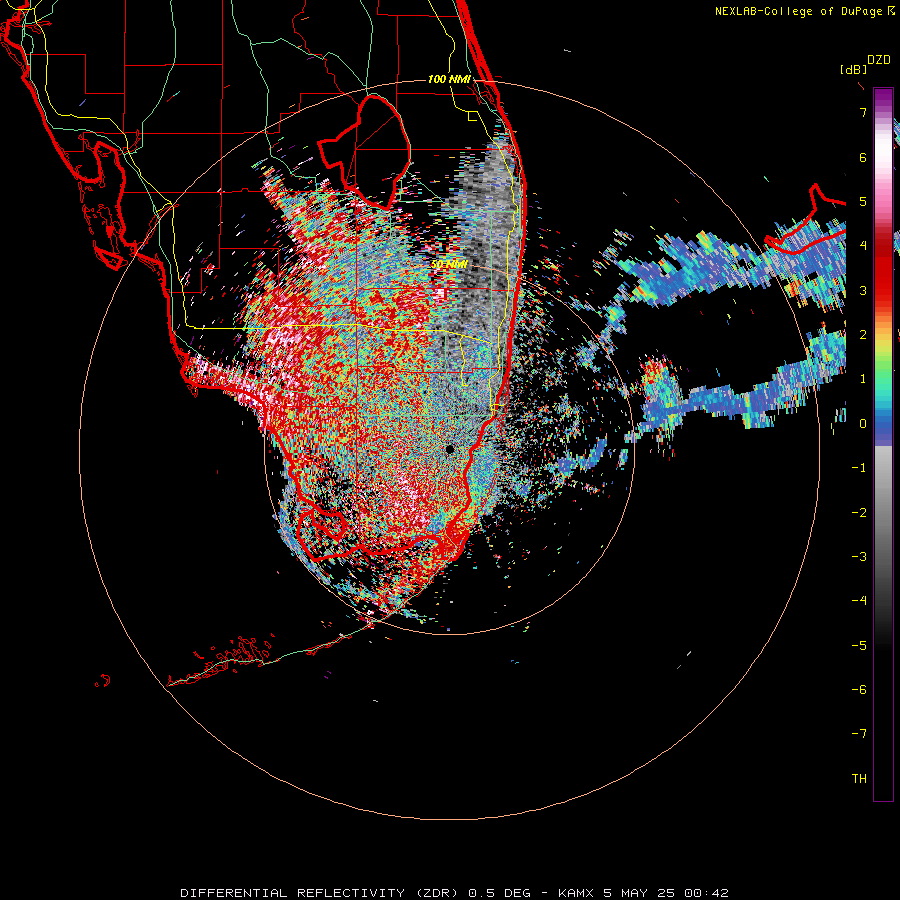The height and width of the screenshot is (900, 900).
Task: Click the -4 dB label on the color scale
Action: click(859, 601)
